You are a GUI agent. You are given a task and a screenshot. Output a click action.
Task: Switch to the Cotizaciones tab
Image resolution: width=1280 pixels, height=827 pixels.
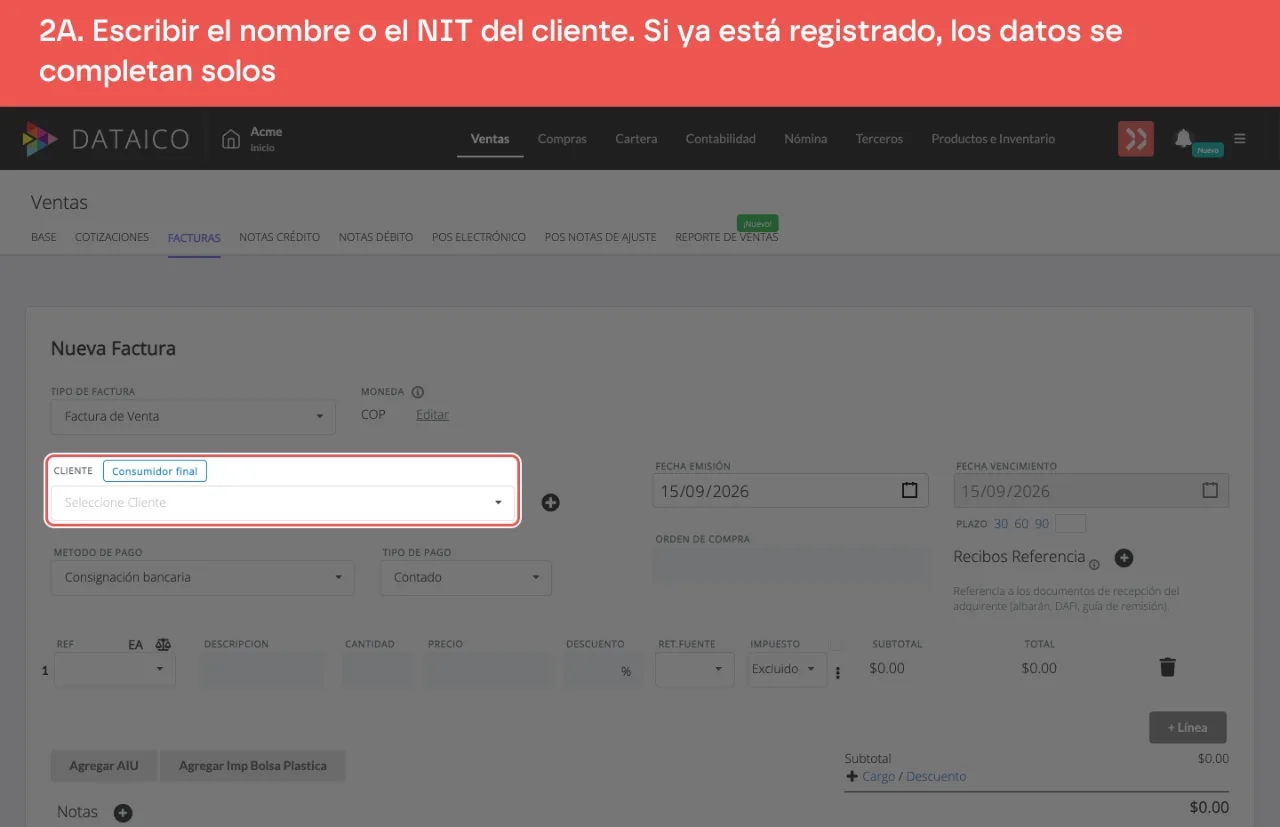(112, 237)
